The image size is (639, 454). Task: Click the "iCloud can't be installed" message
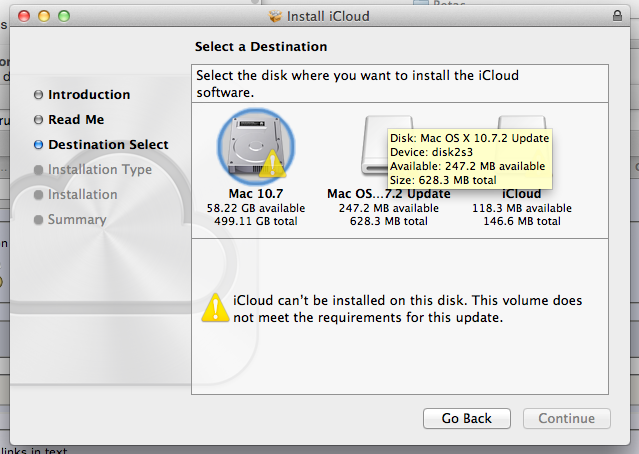[408, 309]
